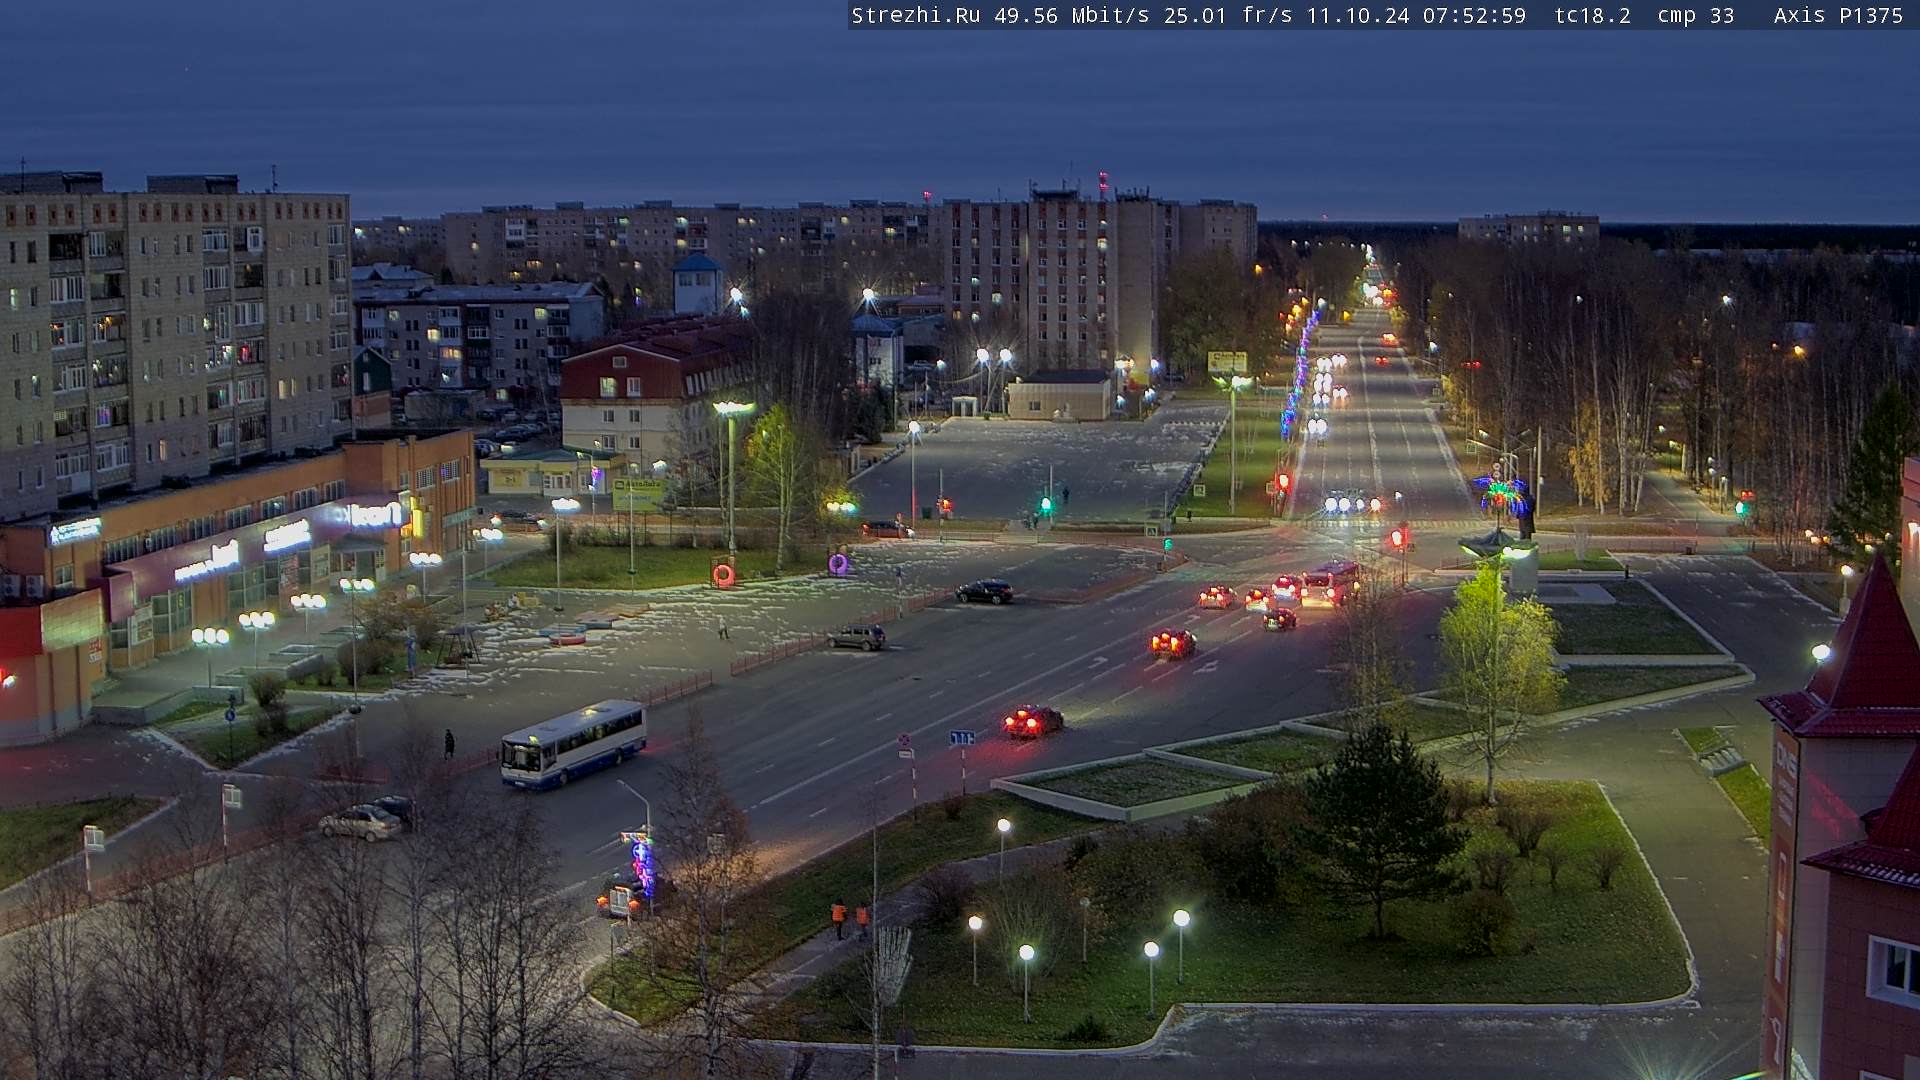Image resolution: width=1920 pixels, height=1080 pixels.
Task: Click the 25.01 fr/s frame rate value
Action: pyautogui.click(x=1228, y=15)
